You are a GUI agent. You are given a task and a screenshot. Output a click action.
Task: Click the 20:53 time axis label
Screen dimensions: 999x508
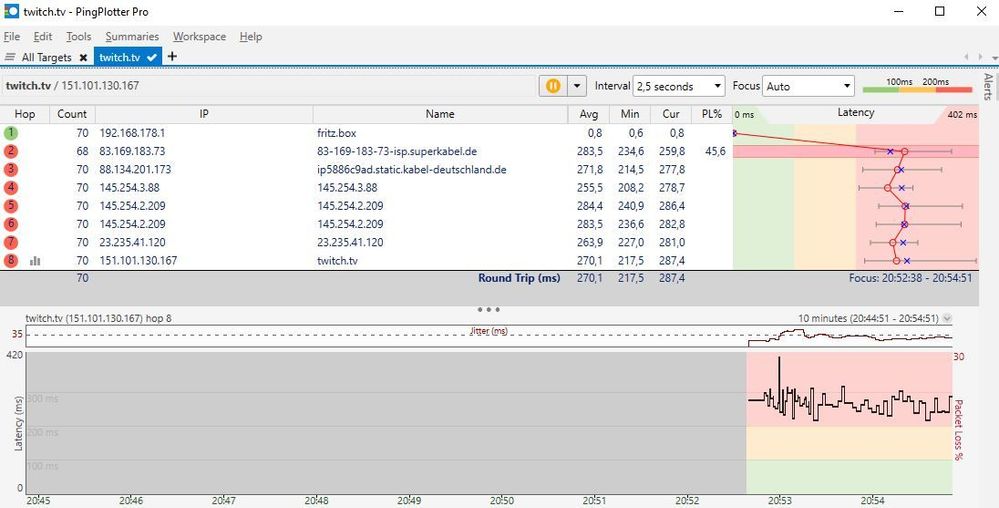point(780,501)
